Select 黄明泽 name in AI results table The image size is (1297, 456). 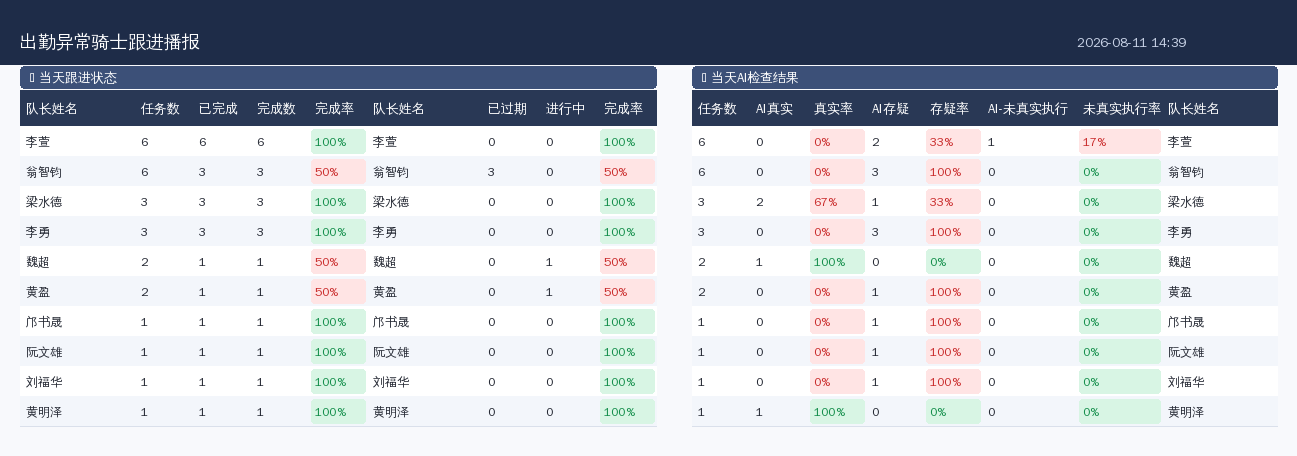point(1186,412)
